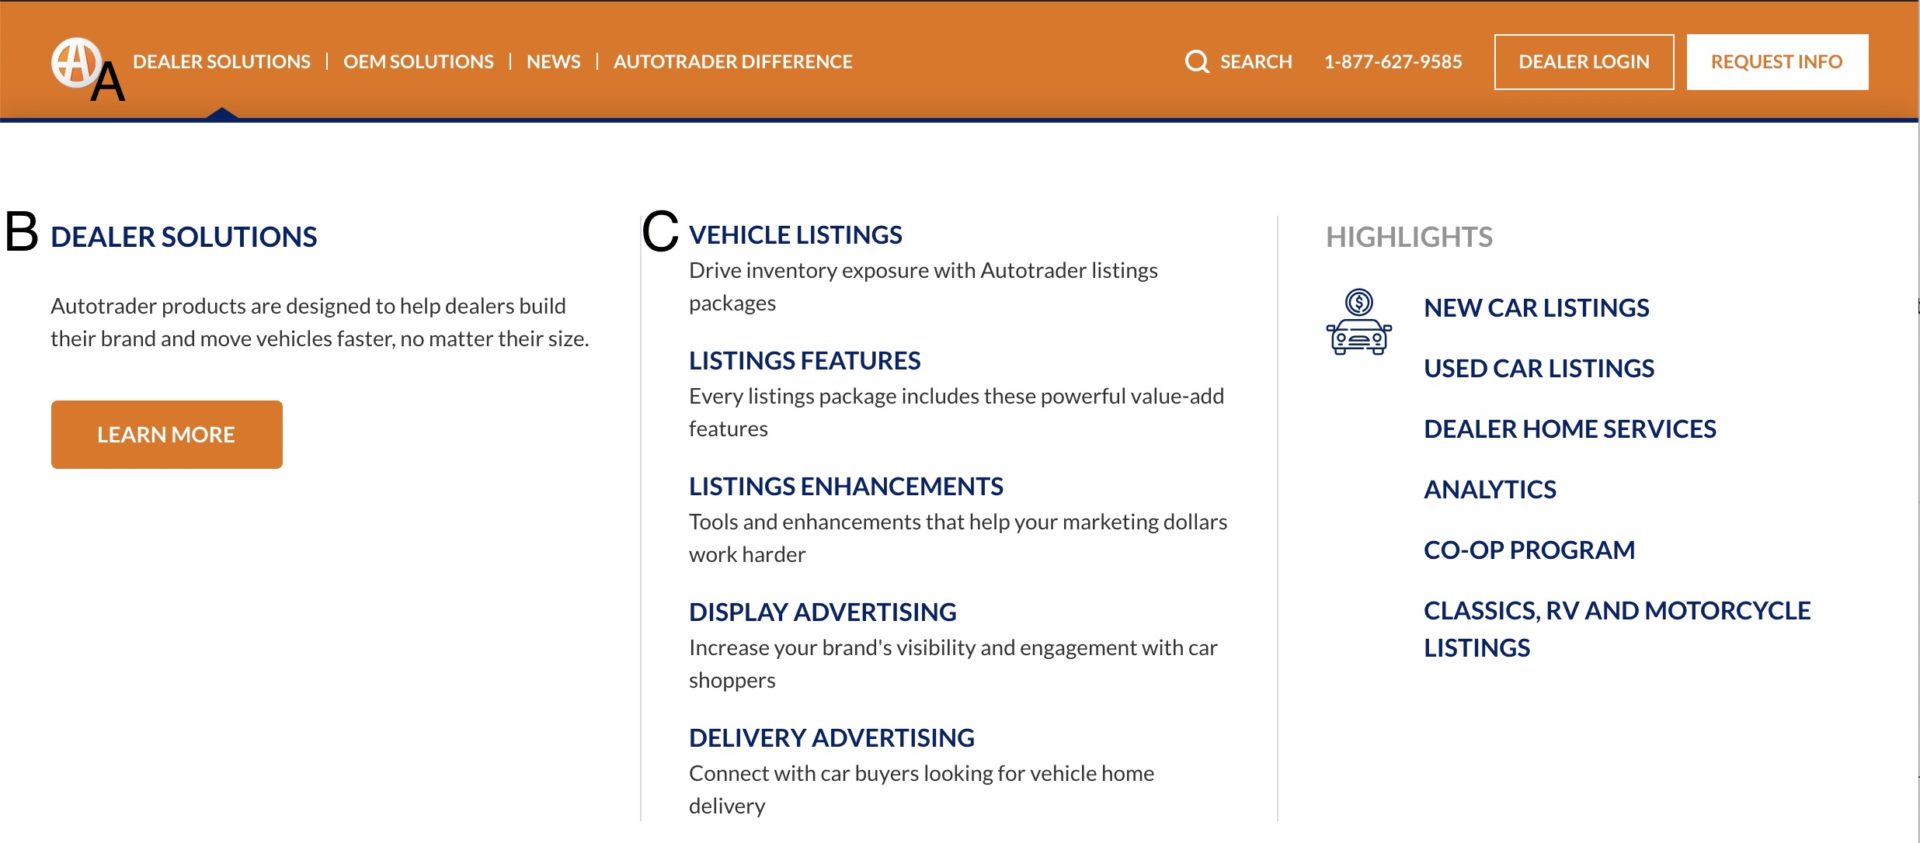Click the Highlights heading
Image resolution: width=1920 pixels, height=843 pixels.
point(1409,237)
